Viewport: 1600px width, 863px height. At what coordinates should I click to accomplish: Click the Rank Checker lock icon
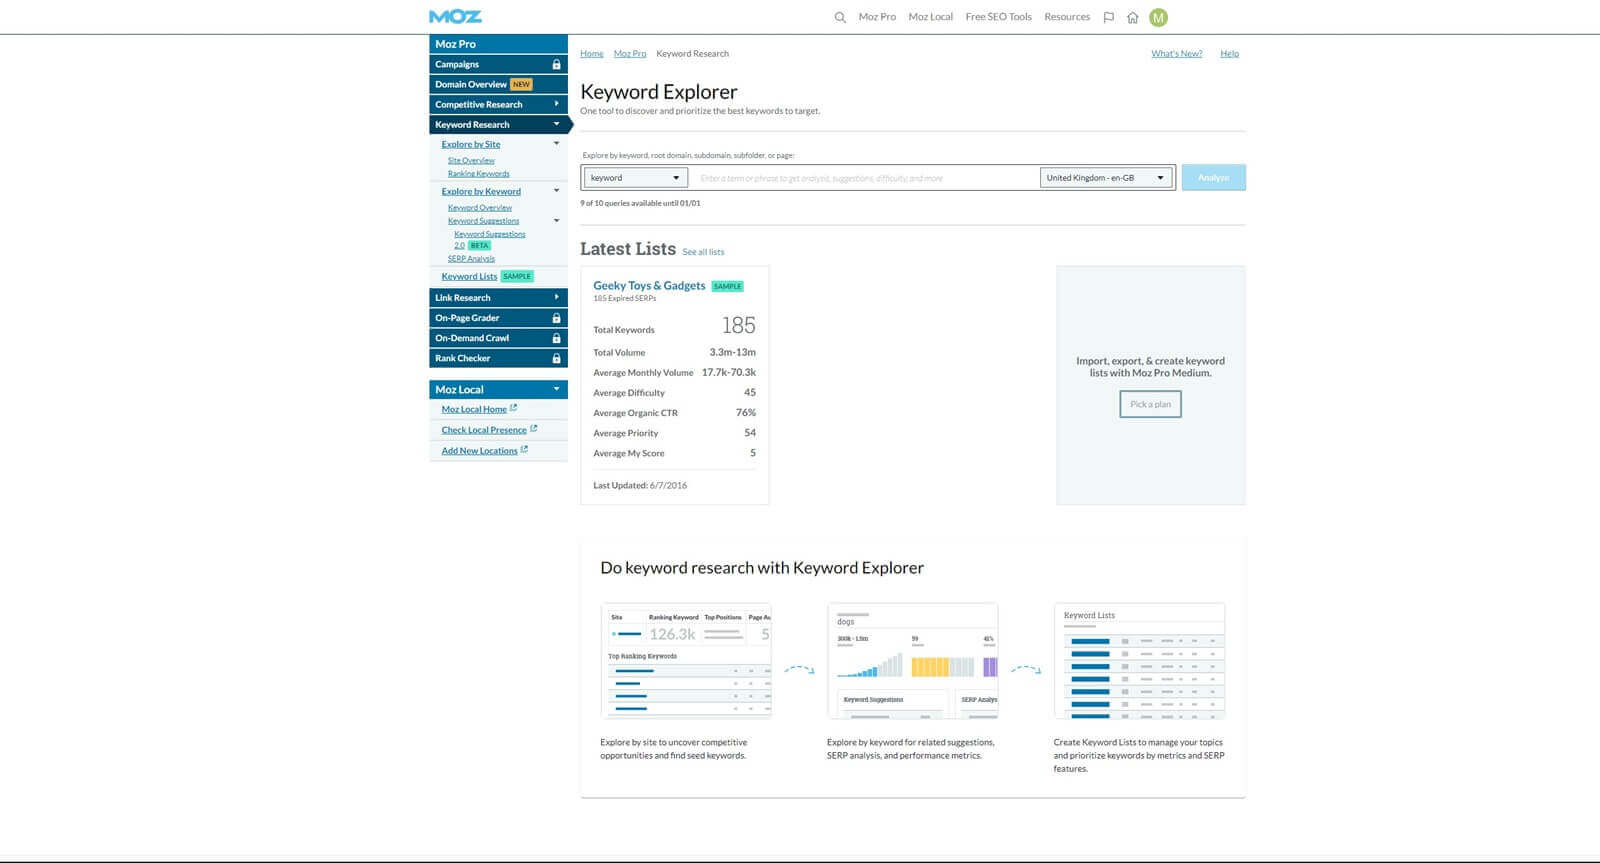(x=557, y=358)
